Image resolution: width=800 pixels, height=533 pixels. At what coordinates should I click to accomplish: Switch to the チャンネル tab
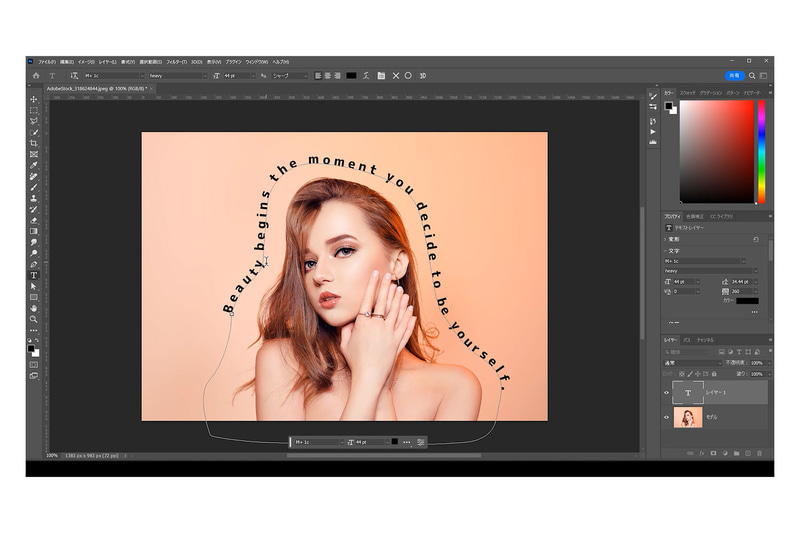pos(706,340)
